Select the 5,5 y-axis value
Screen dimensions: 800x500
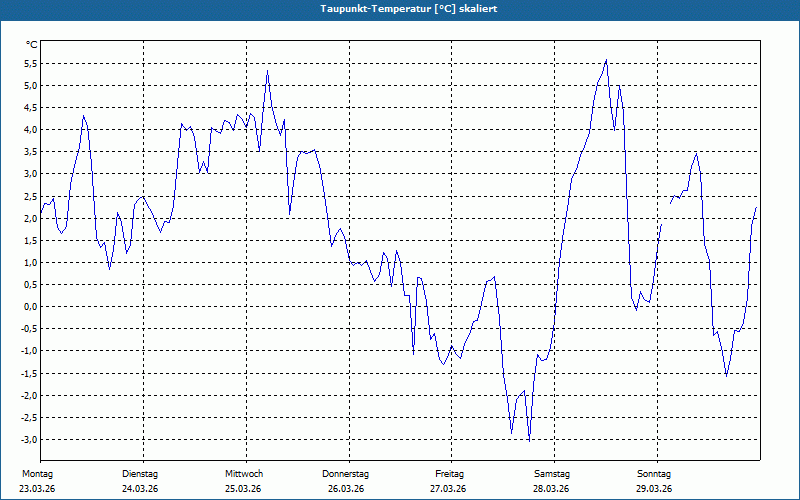tap(31, 64)
